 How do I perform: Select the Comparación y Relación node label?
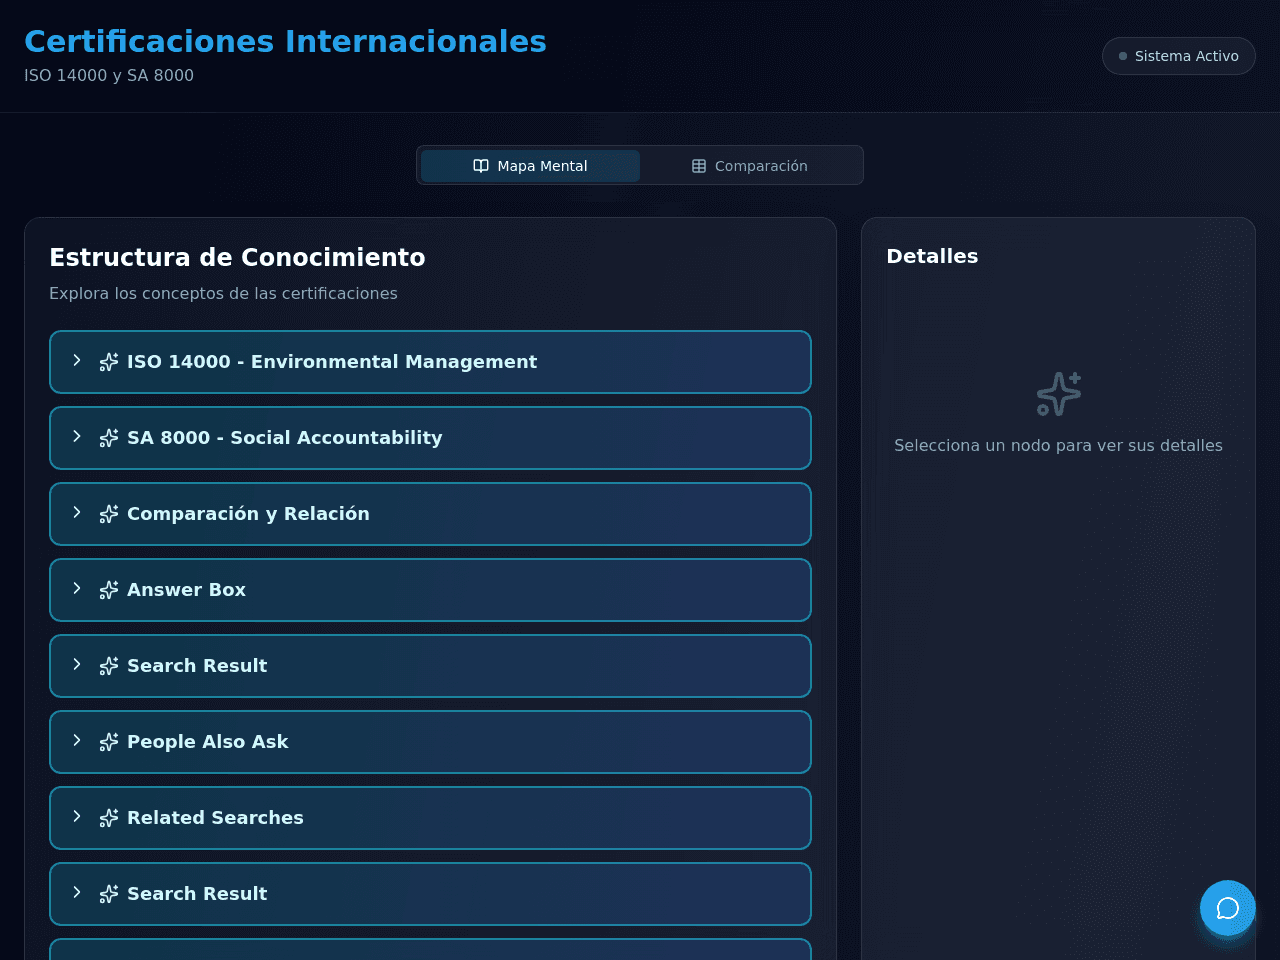248,514
